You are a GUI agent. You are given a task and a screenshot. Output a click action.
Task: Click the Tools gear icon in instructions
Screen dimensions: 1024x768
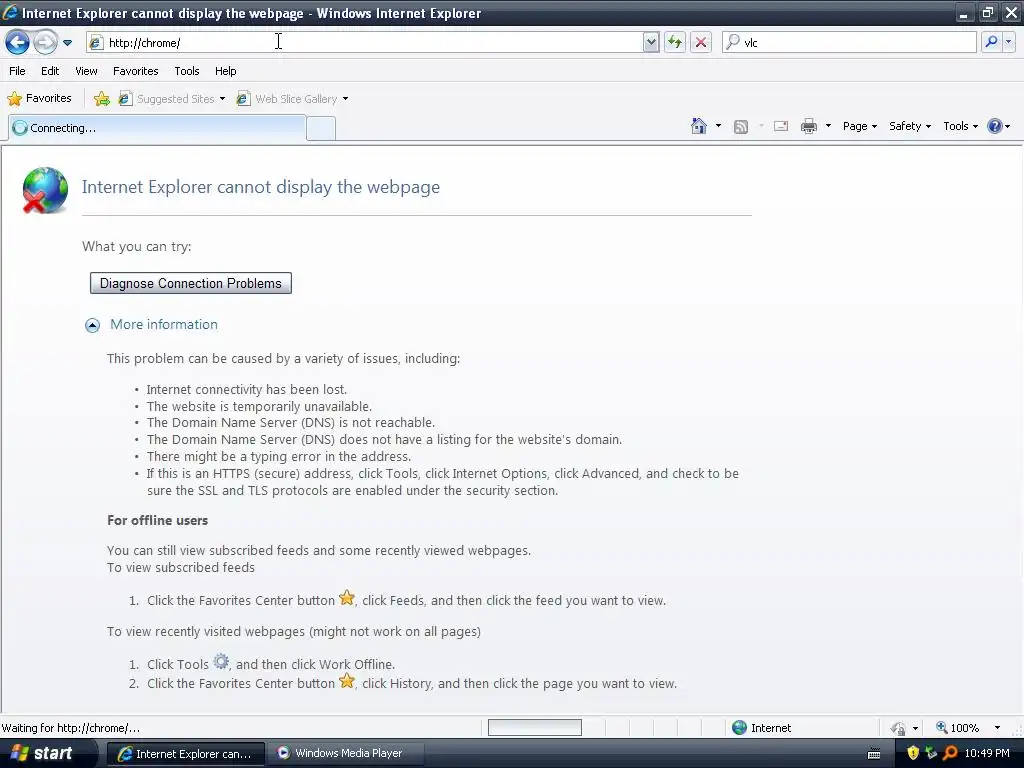click(221, 662)
